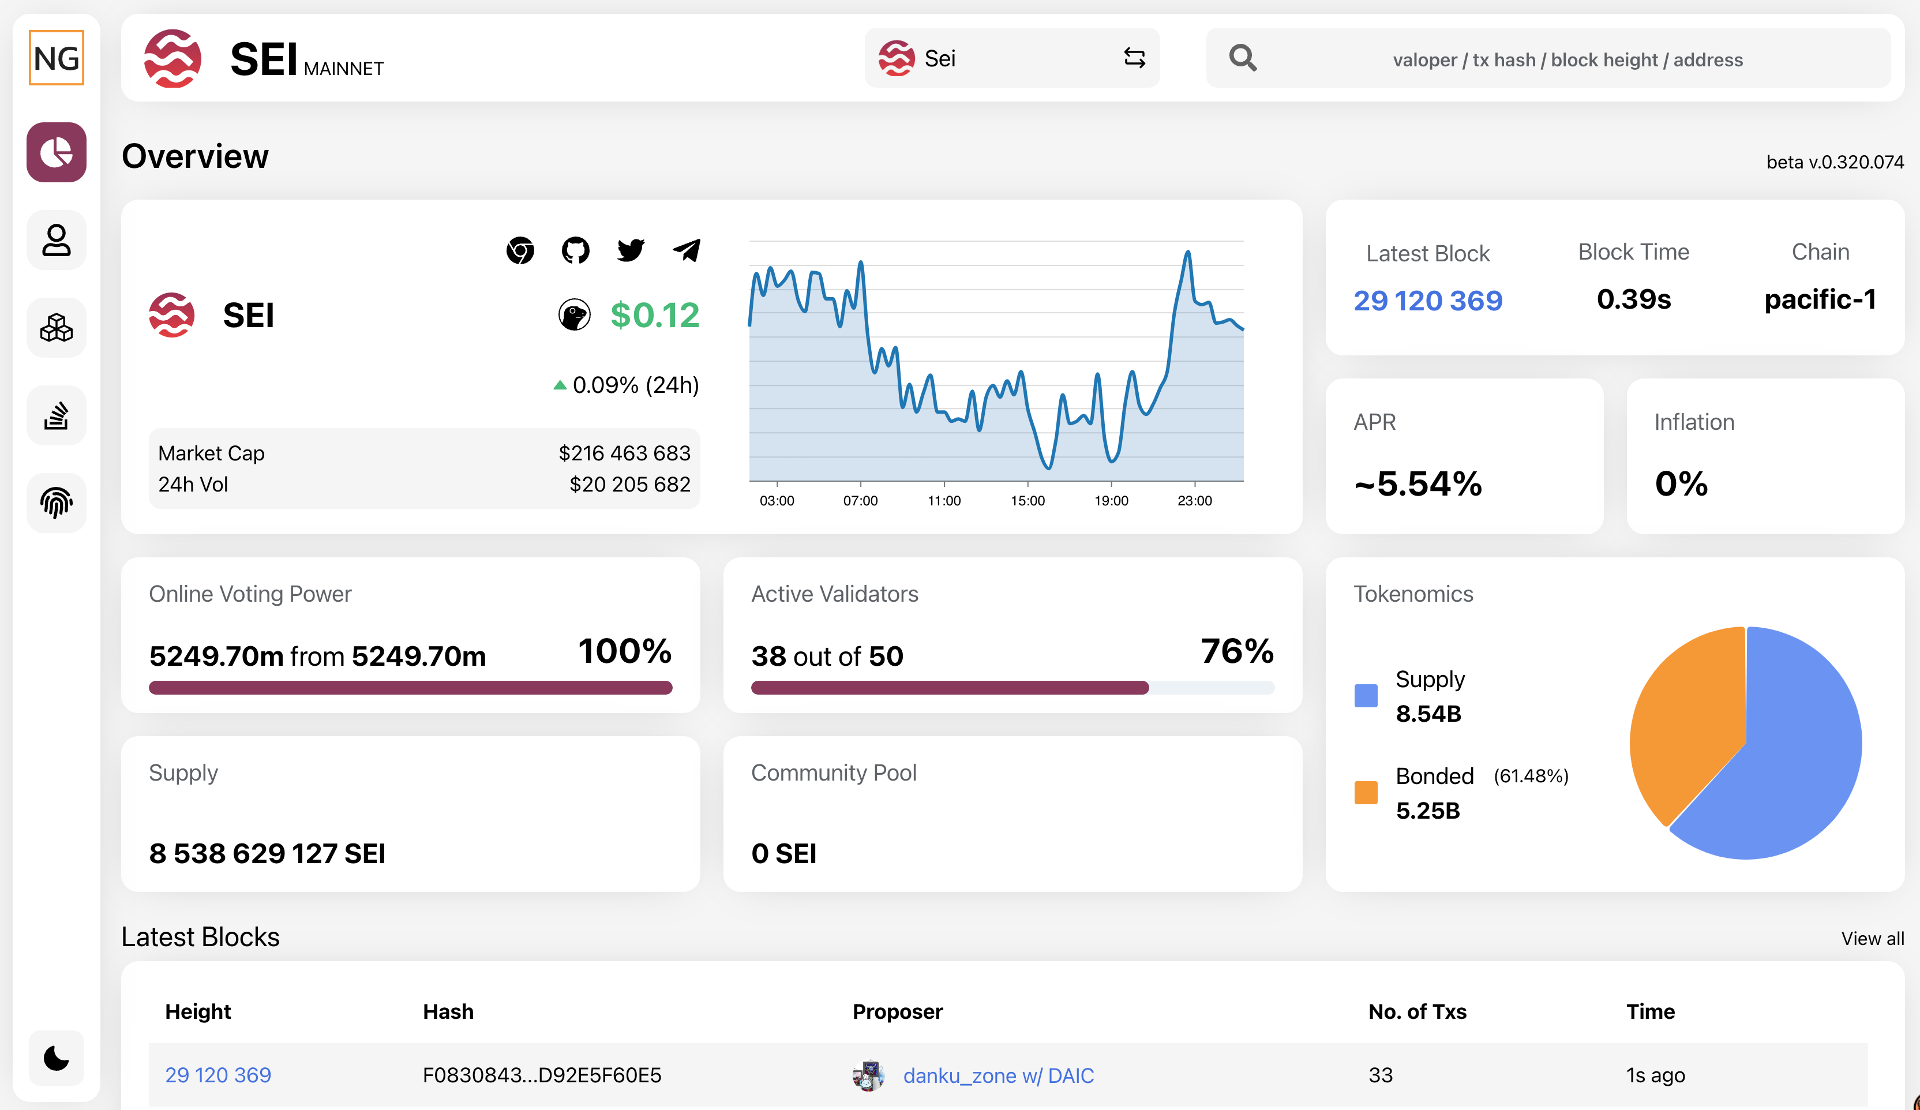Click the danku_zone proposer avatar

pyautogui.click(x=868, y=1076)
